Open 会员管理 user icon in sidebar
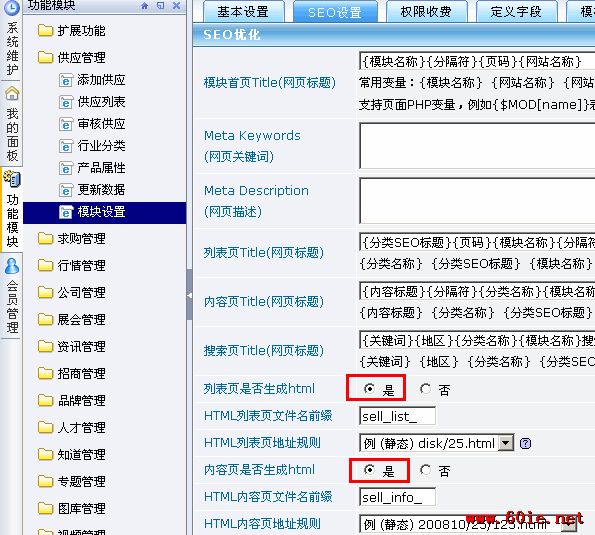 click(x=12, y=266)
